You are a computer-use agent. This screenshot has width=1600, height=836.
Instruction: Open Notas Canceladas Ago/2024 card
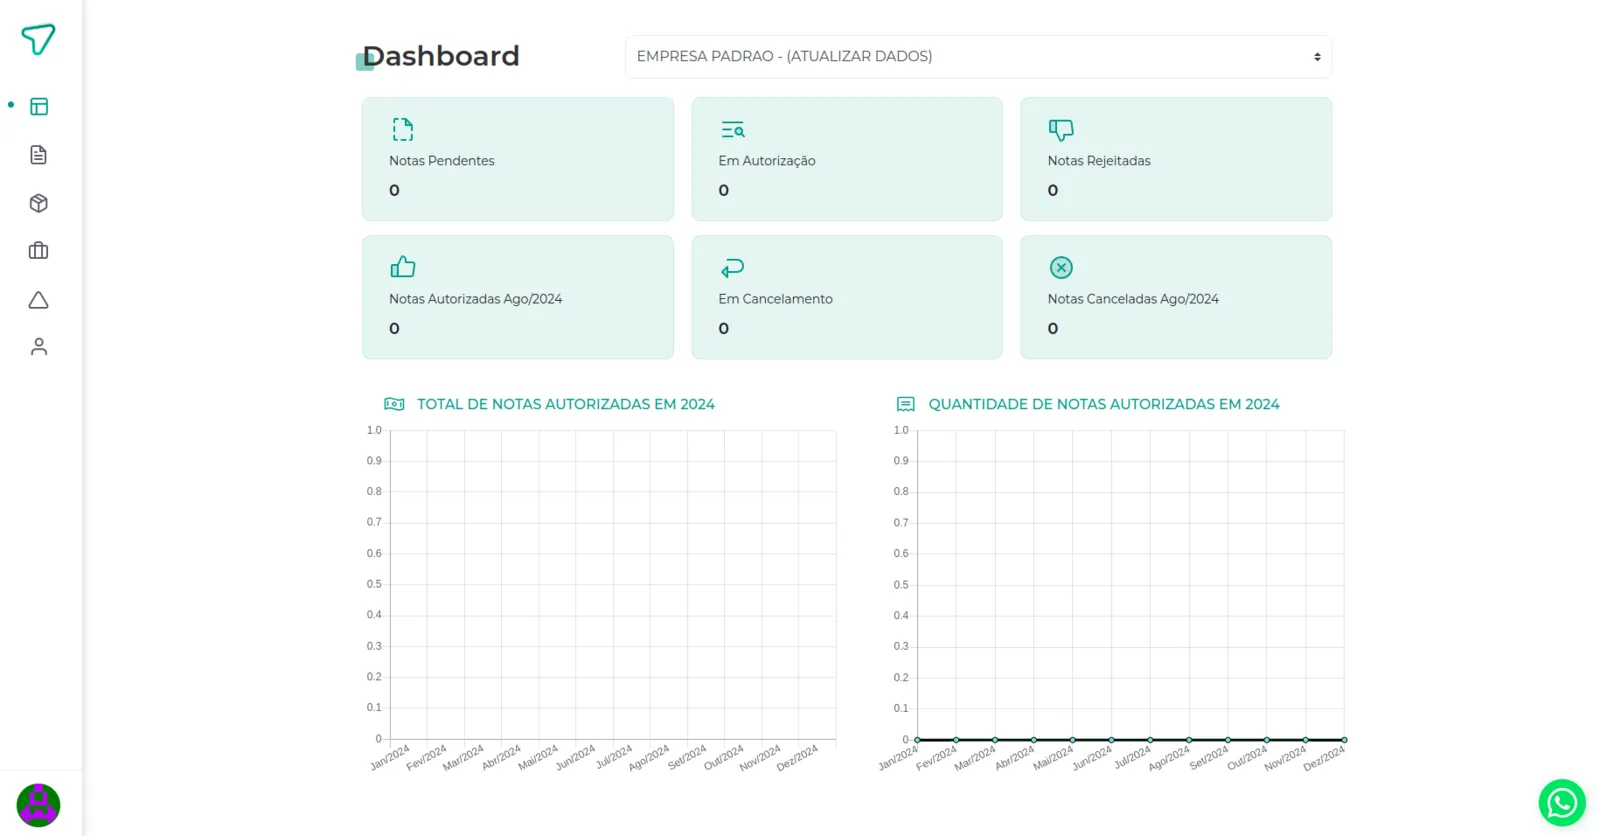pos(1176,297)
